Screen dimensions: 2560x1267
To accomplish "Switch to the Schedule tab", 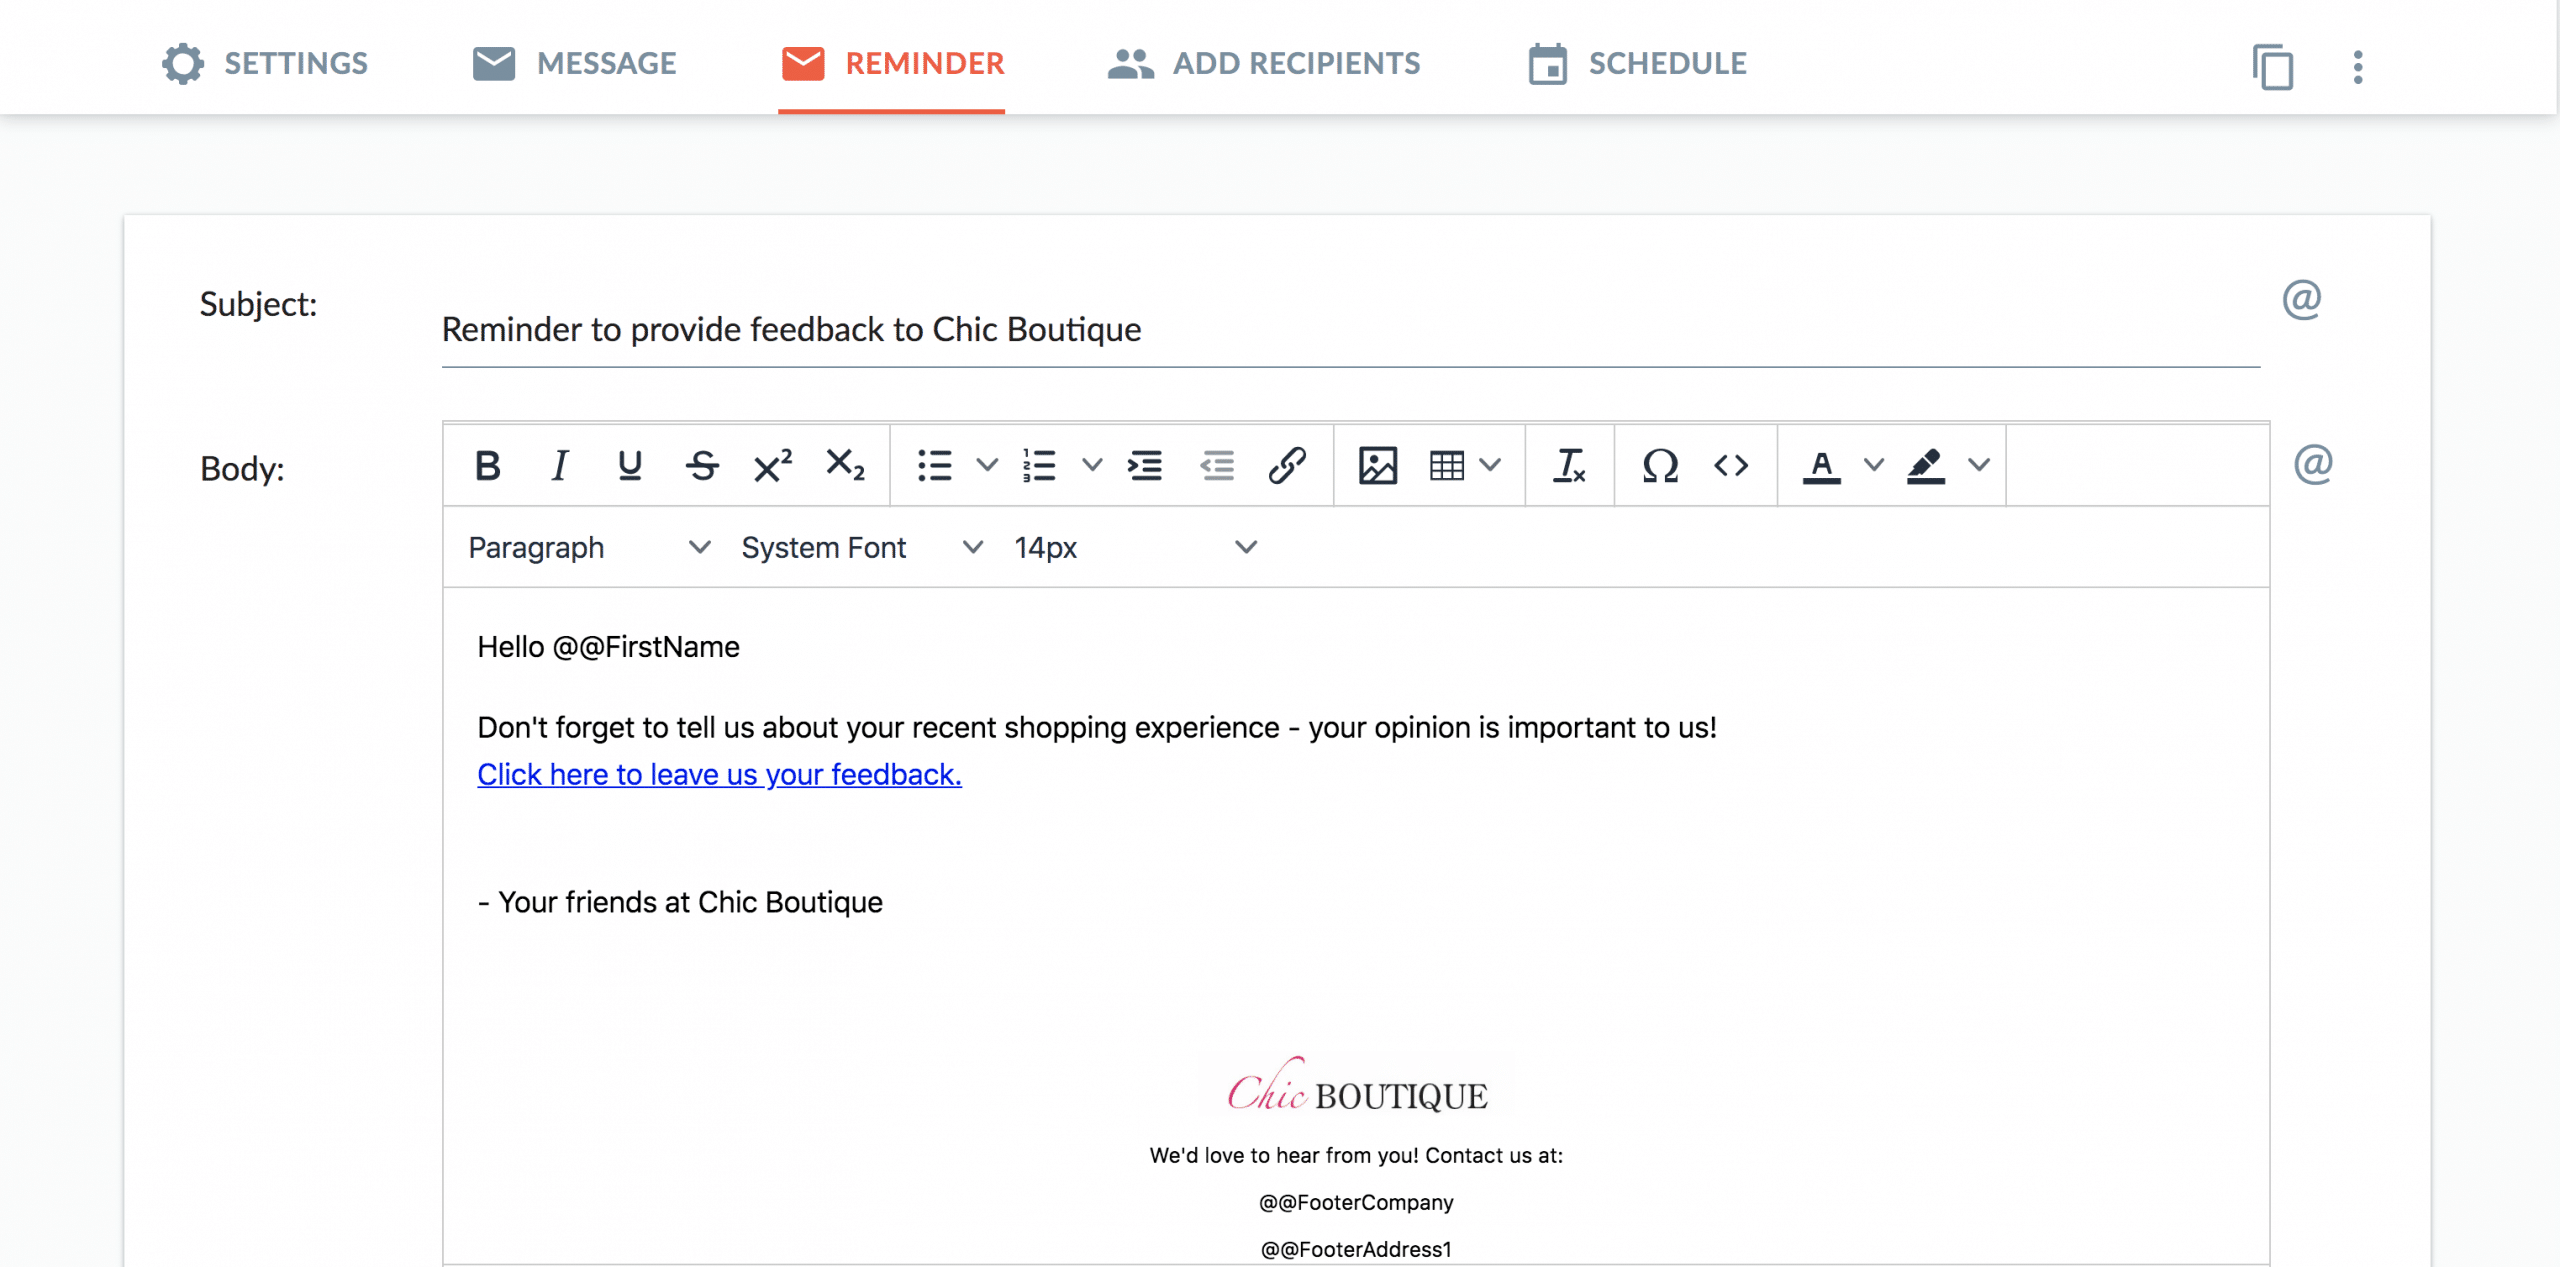I will click(x=1637, y=63).
